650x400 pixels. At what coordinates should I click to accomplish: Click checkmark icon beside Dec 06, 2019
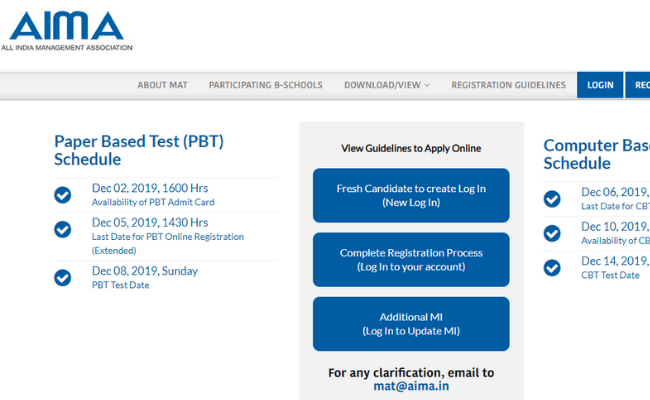coord(552,199)
